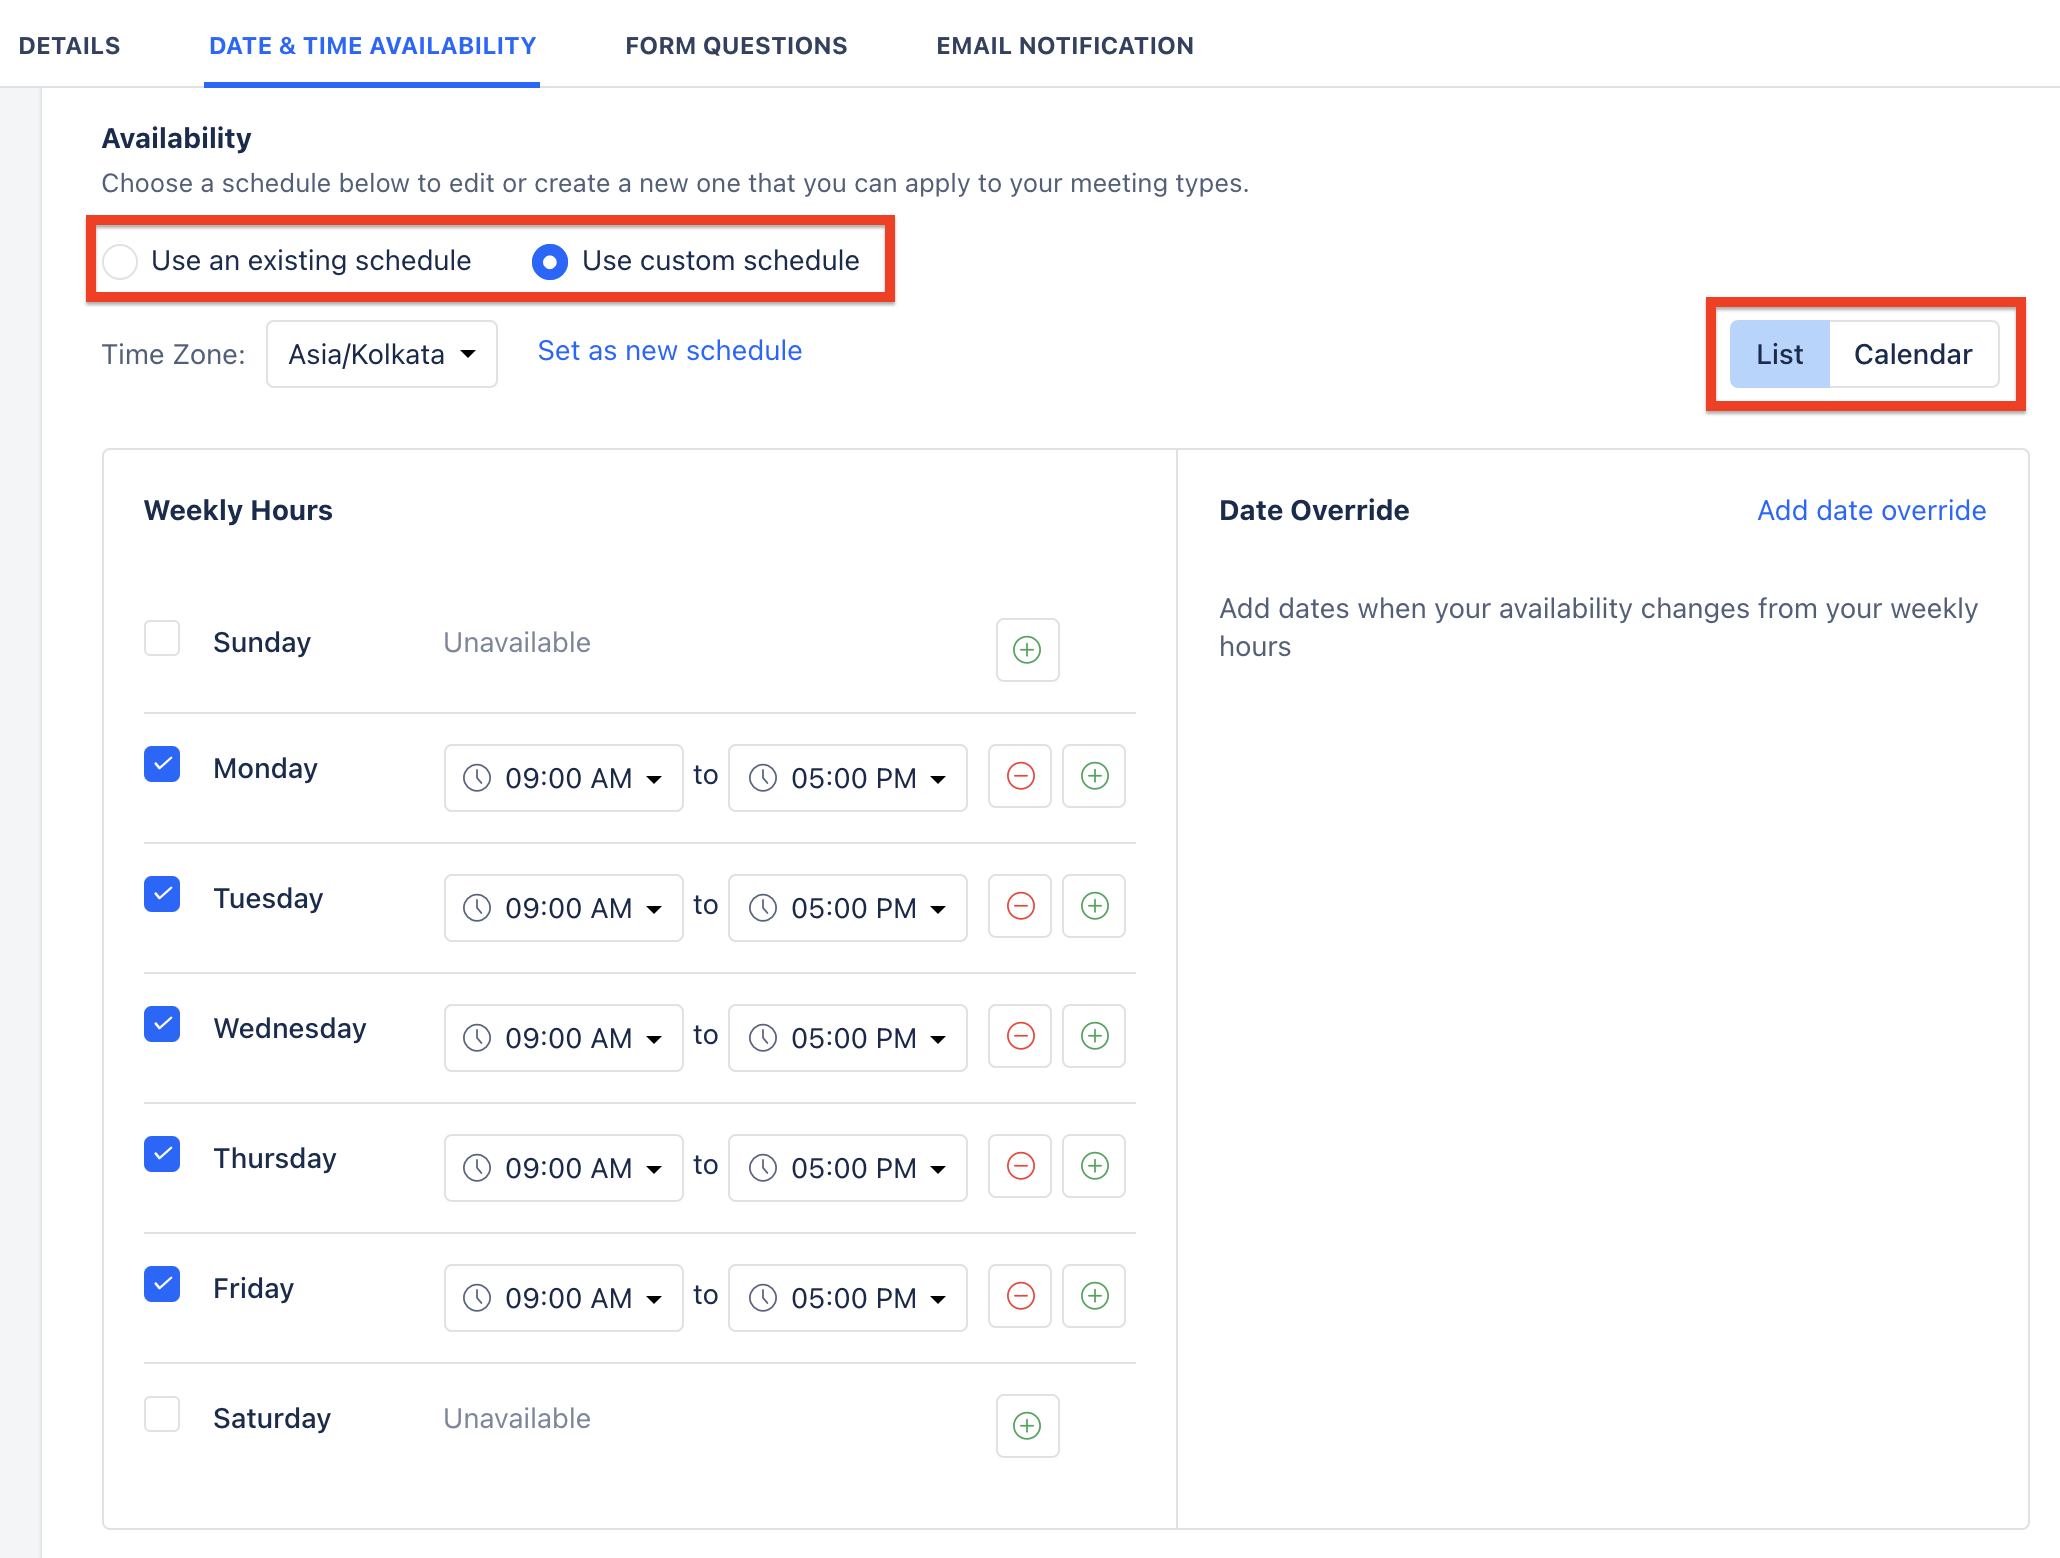Add another time slot for Tuesday
This screenshot has height=1558, width=2060.
[1094, 906]
